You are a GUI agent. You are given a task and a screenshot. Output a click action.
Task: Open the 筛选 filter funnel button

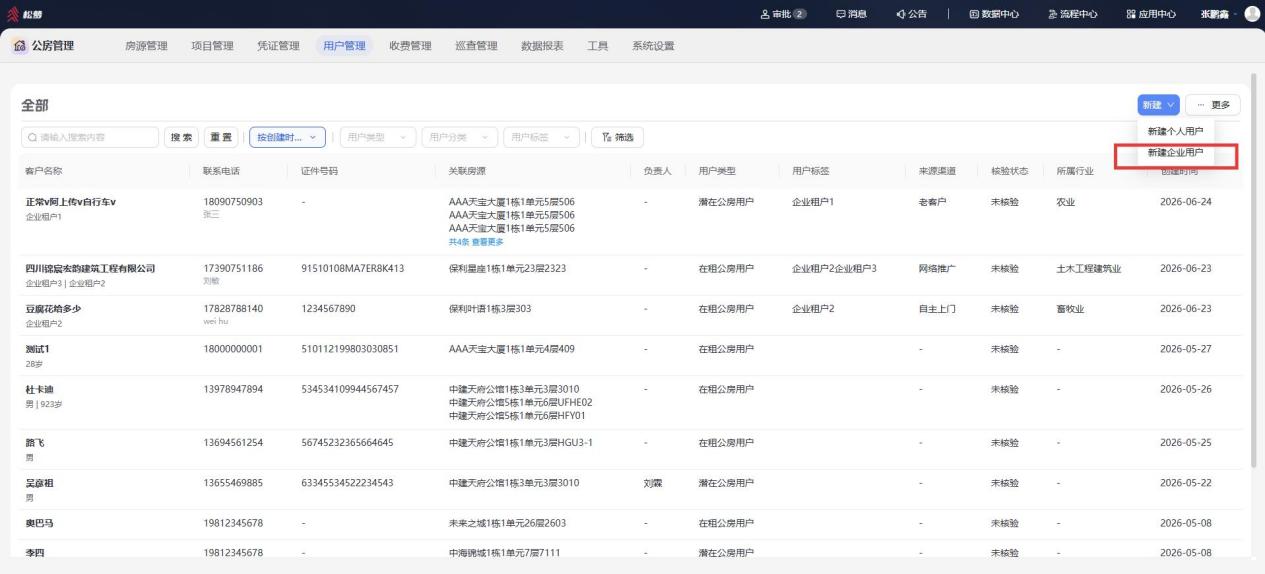pyautogui.click(x=617, y=137)
